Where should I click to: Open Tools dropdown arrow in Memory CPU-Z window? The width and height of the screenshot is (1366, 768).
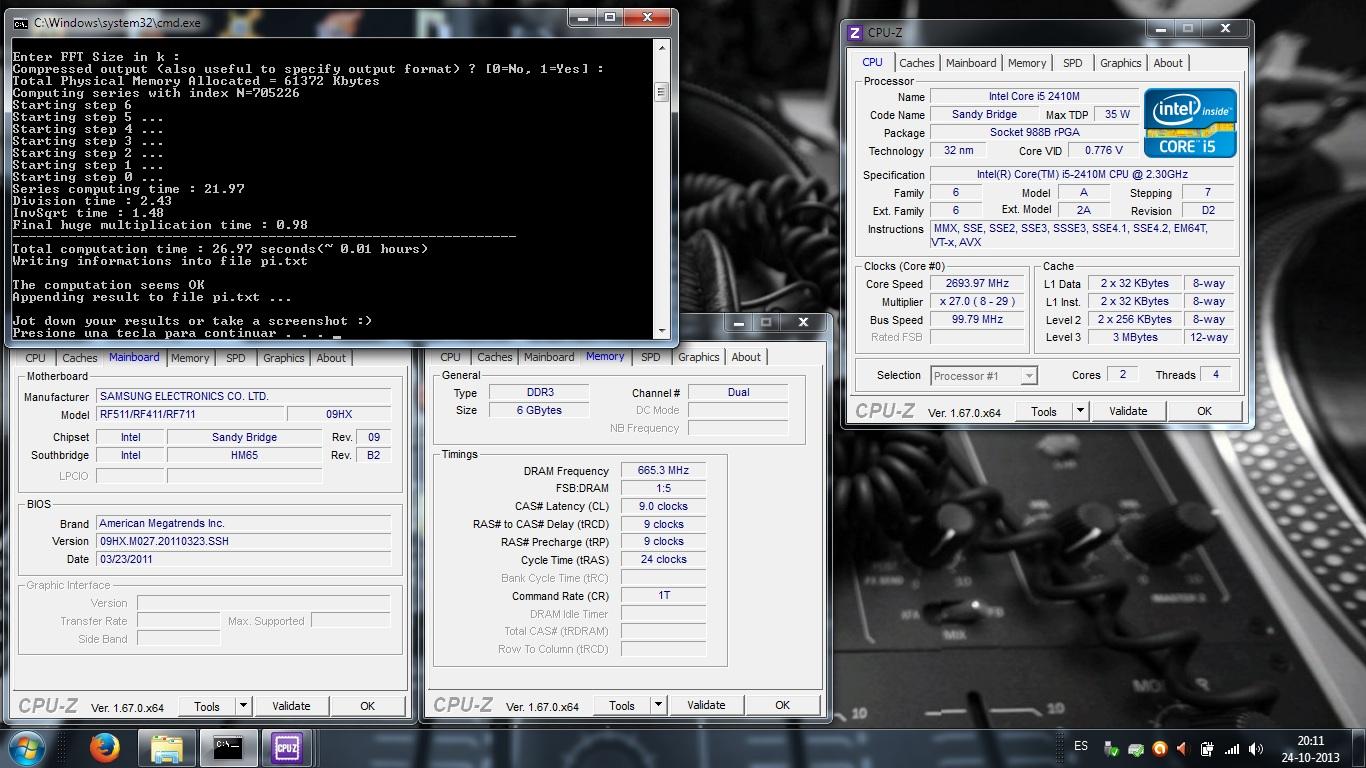[657, 705]
